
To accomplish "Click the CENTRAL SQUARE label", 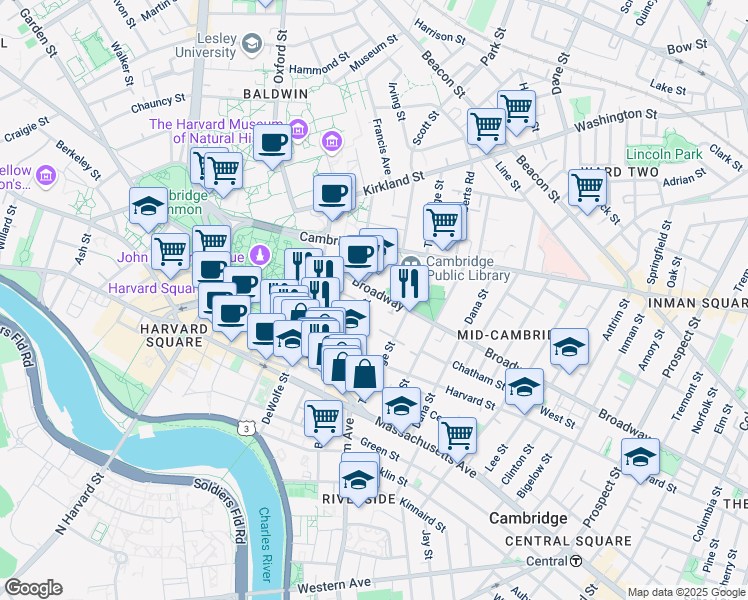I will point(568,541).
